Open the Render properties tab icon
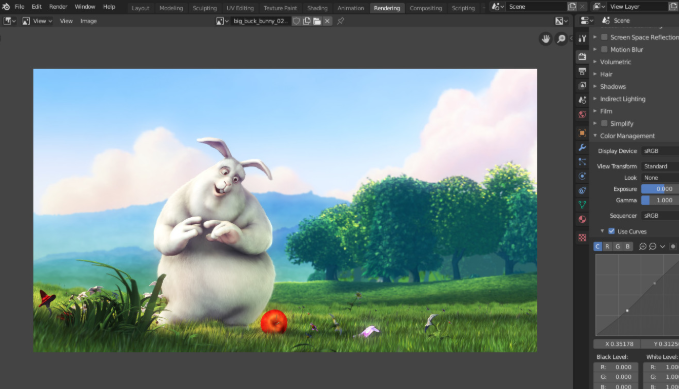This screenshot has width=679, height=389. point(582,57)
